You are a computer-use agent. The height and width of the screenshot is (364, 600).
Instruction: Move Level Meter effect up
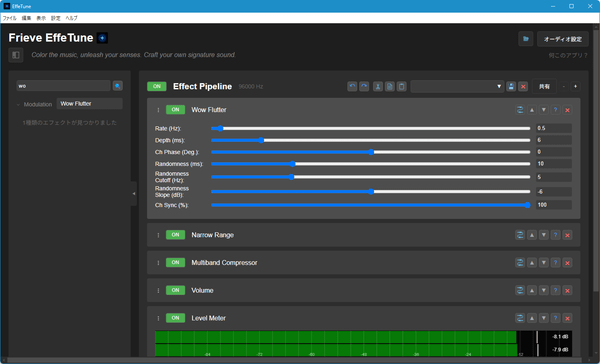click(532, 318)
